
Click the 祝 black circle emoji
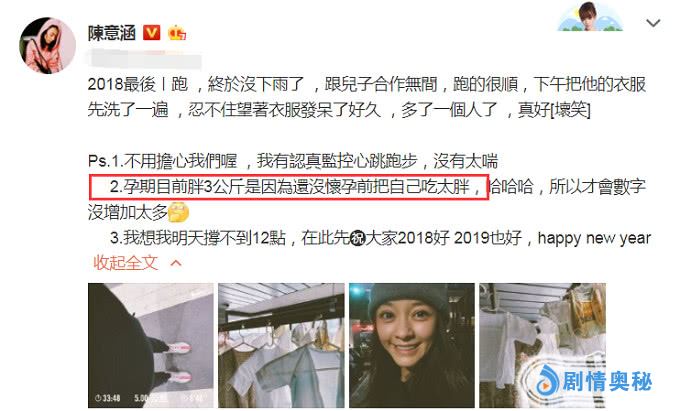click(x=358, y=238)
